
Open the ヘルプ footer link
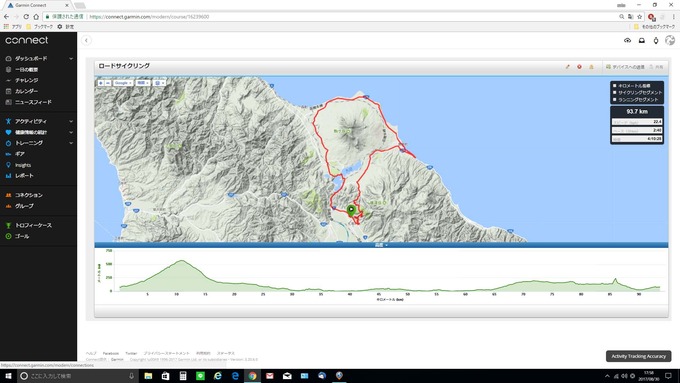[91, 354]
